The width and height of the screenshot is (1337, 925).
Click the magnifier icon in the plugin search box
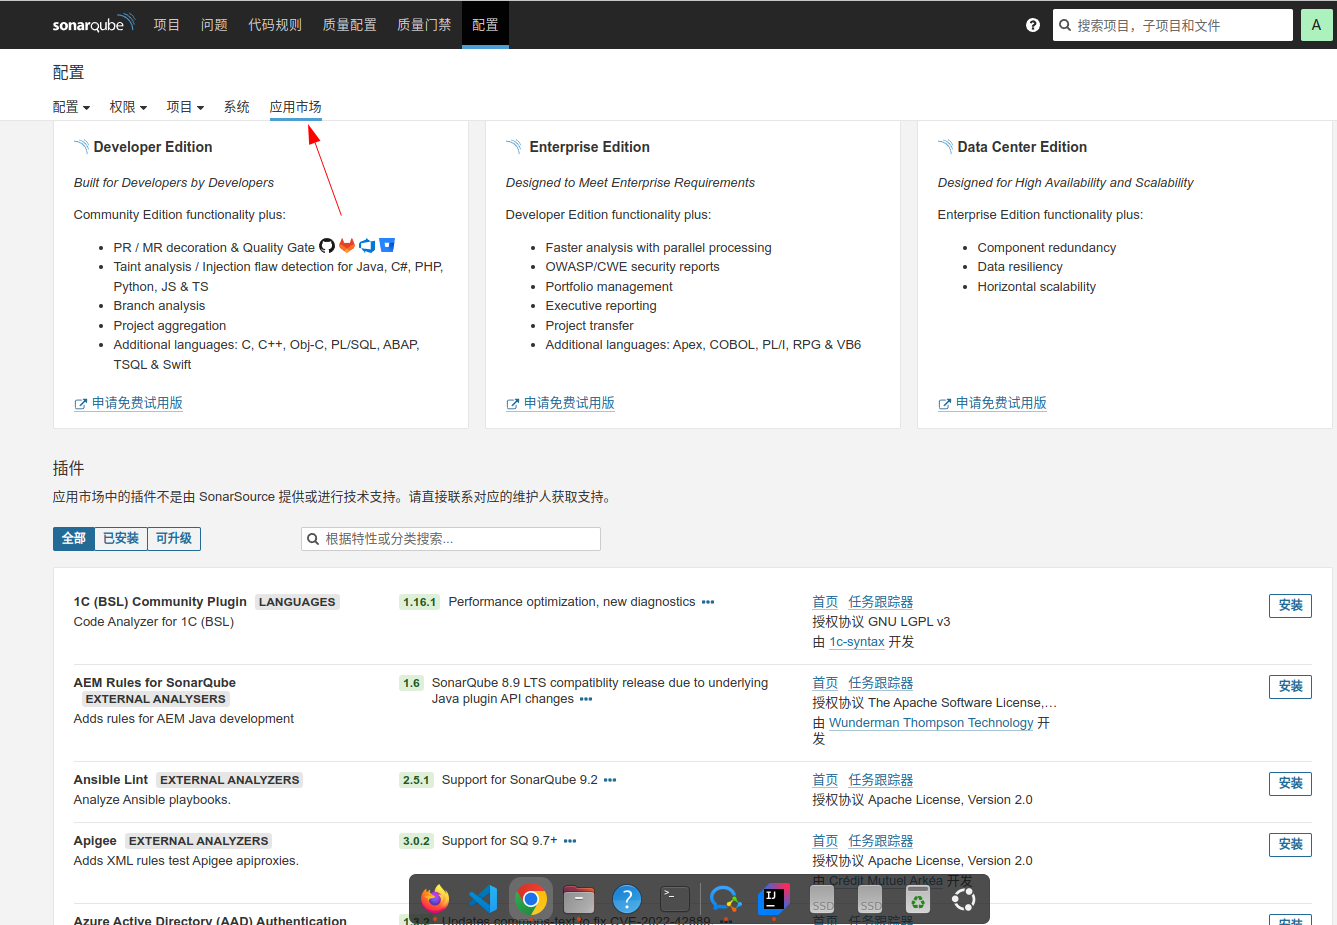coord(313,539)
